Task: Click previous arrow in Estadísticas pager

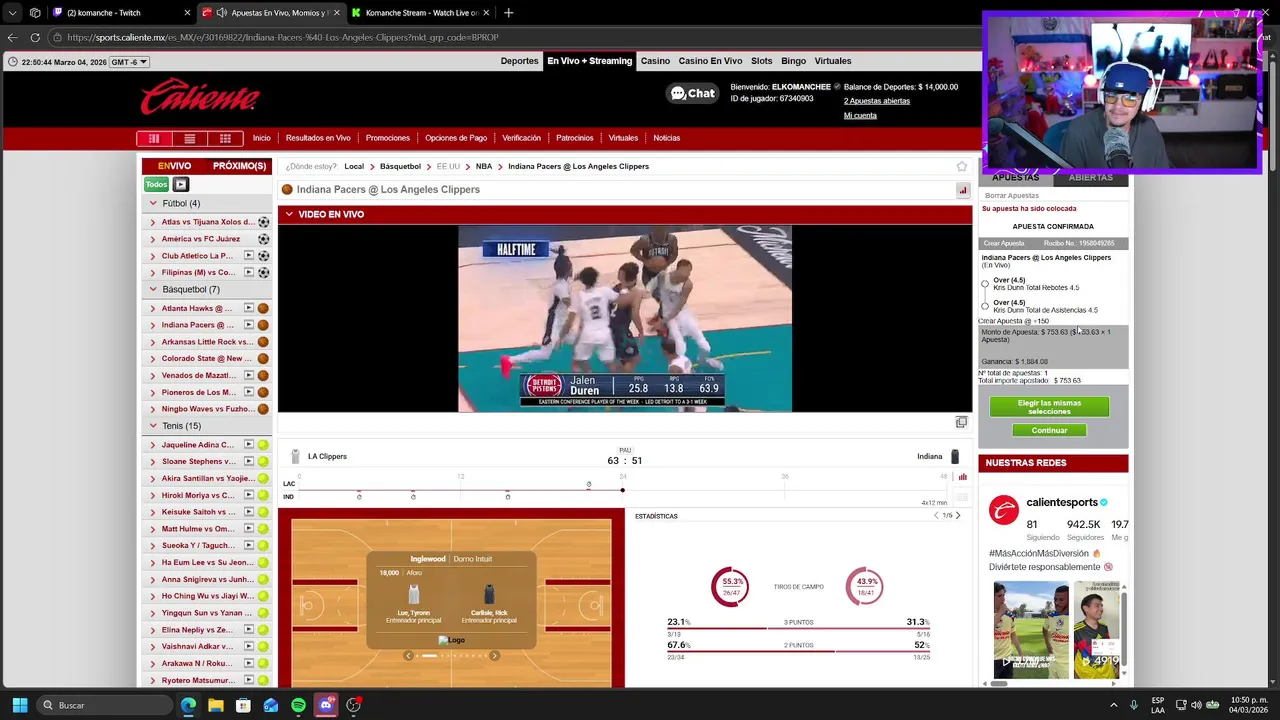Action: point(936,516)
